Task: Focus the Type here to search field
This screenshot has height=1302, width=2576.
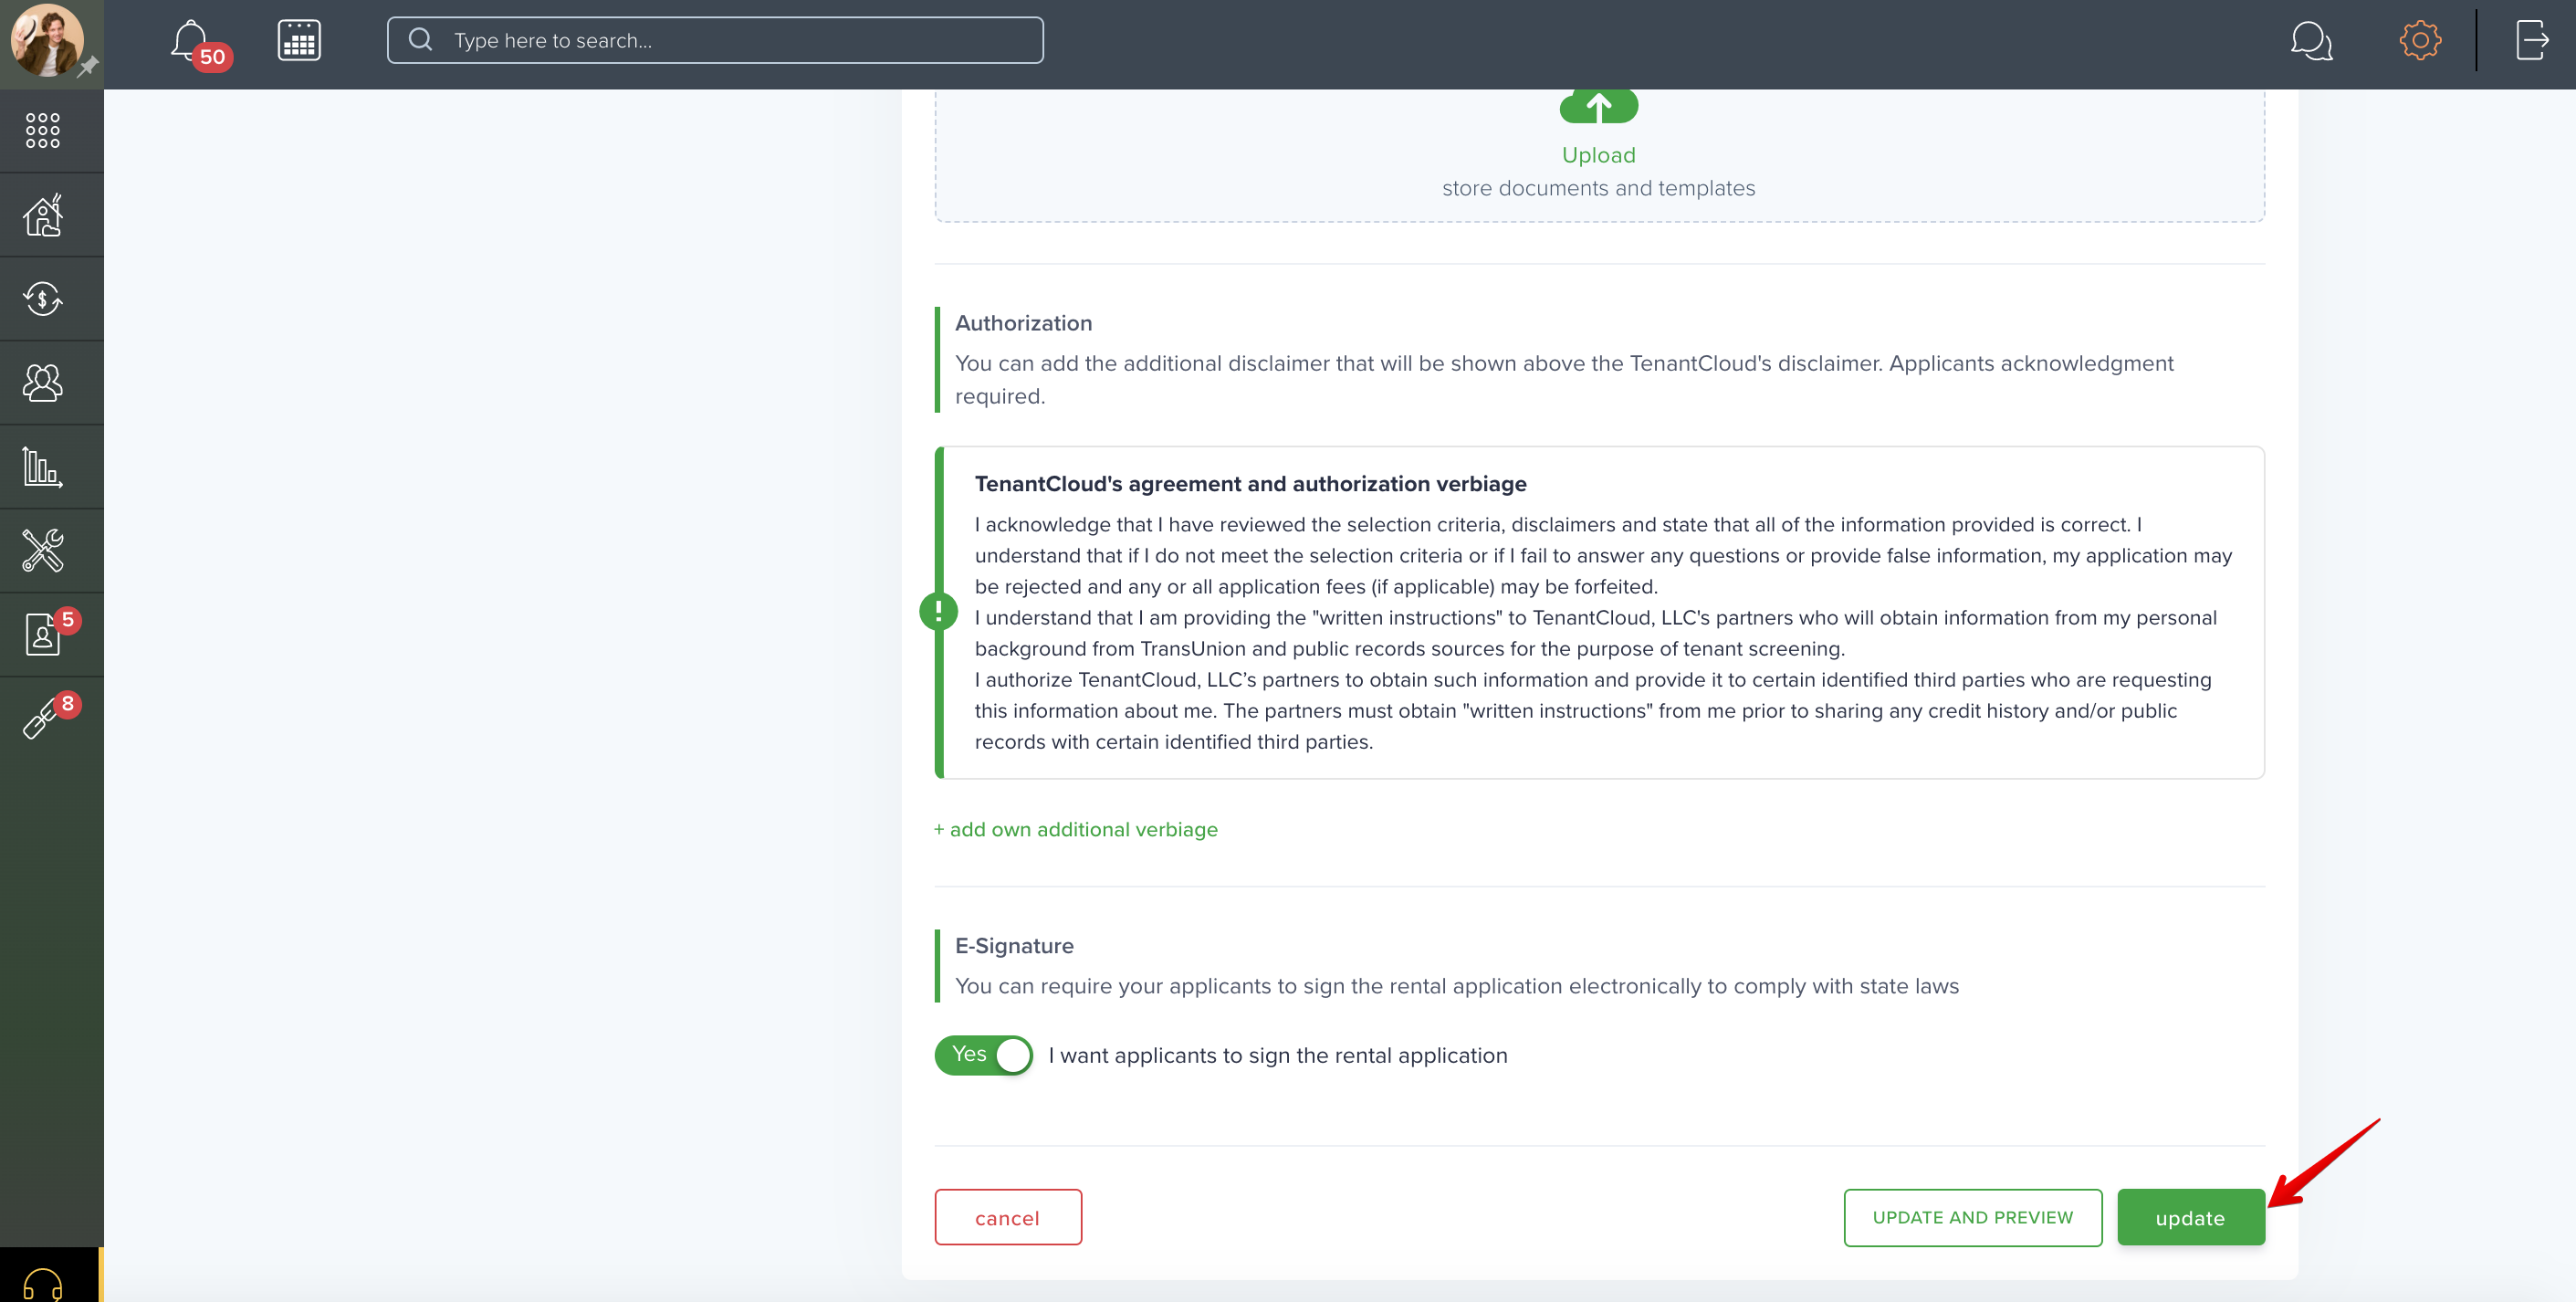Action: pyautogui.click(x=715, y=41)
